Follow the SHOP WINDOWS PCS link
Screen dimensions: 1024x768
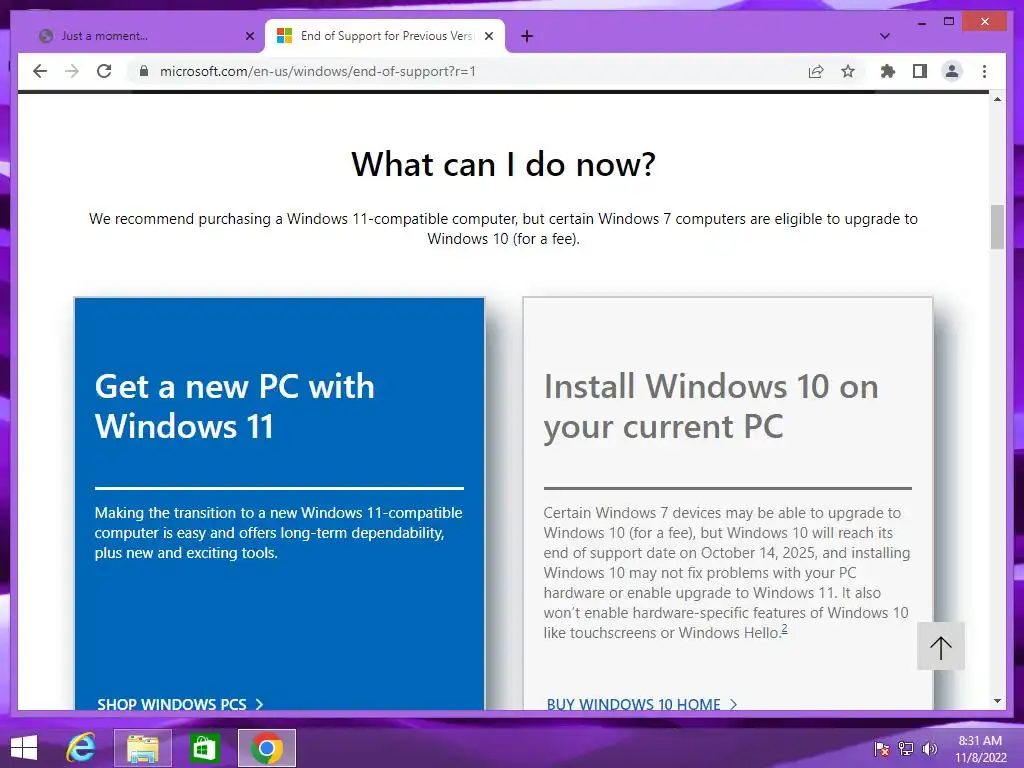click(180, 704)
